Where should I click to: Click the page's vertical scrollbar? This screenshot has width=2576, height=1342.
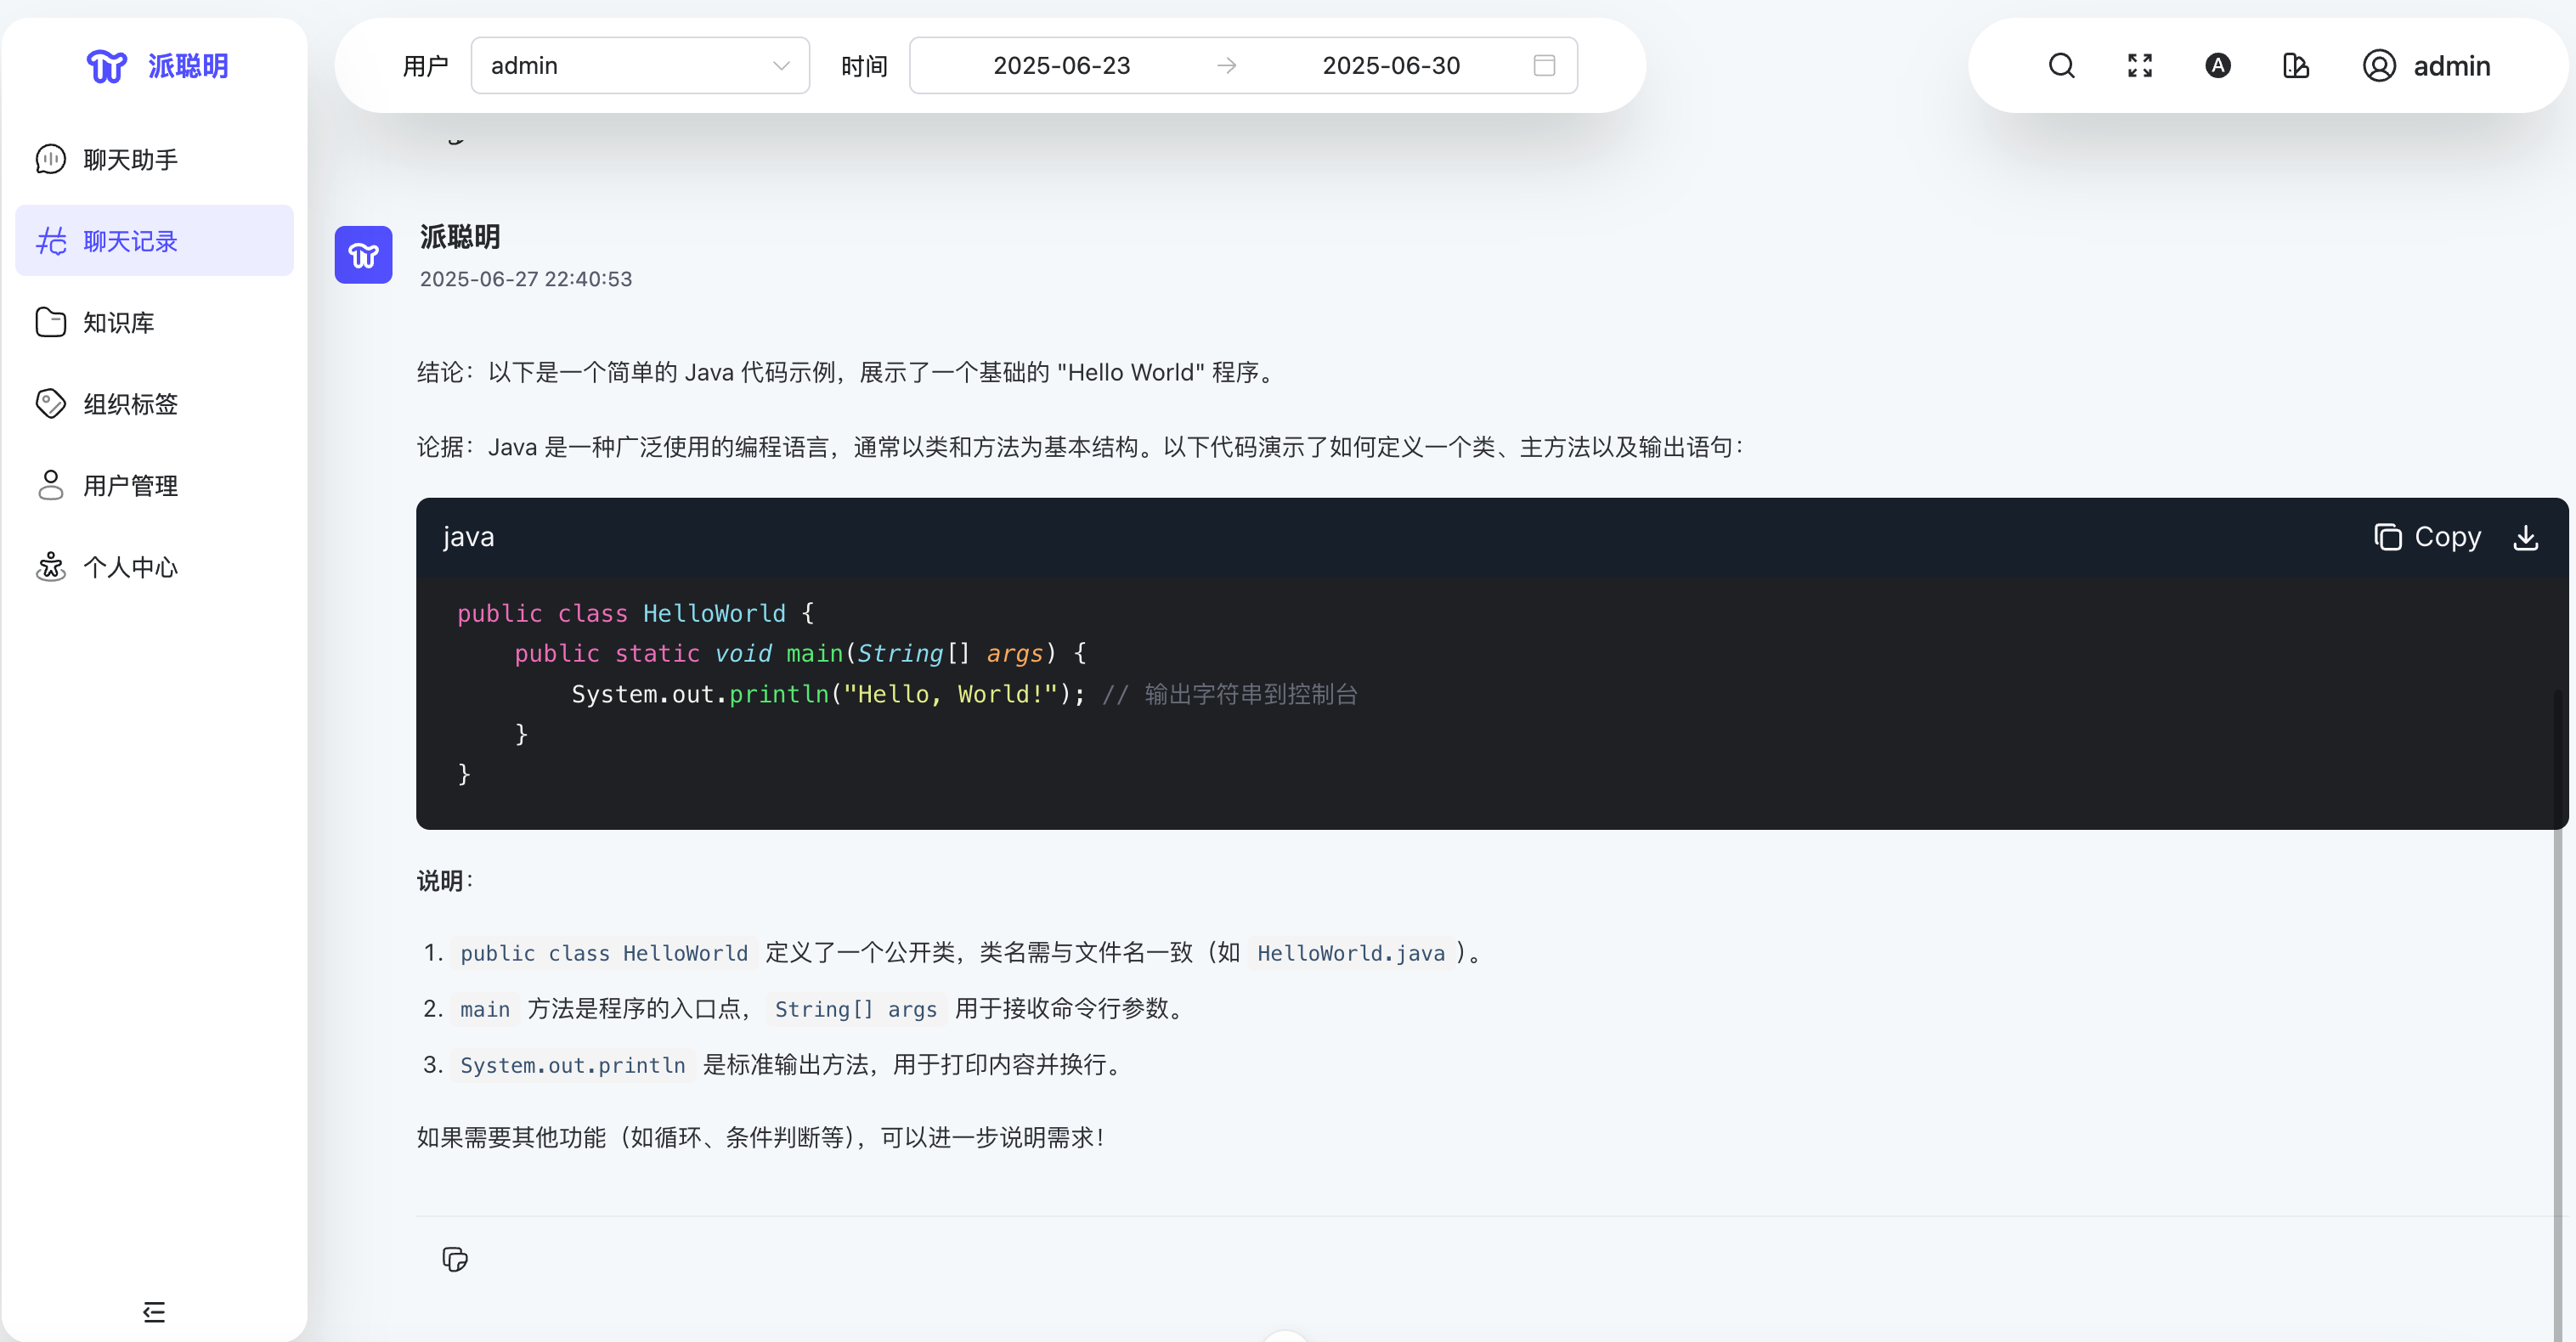pos(2558,1000)
